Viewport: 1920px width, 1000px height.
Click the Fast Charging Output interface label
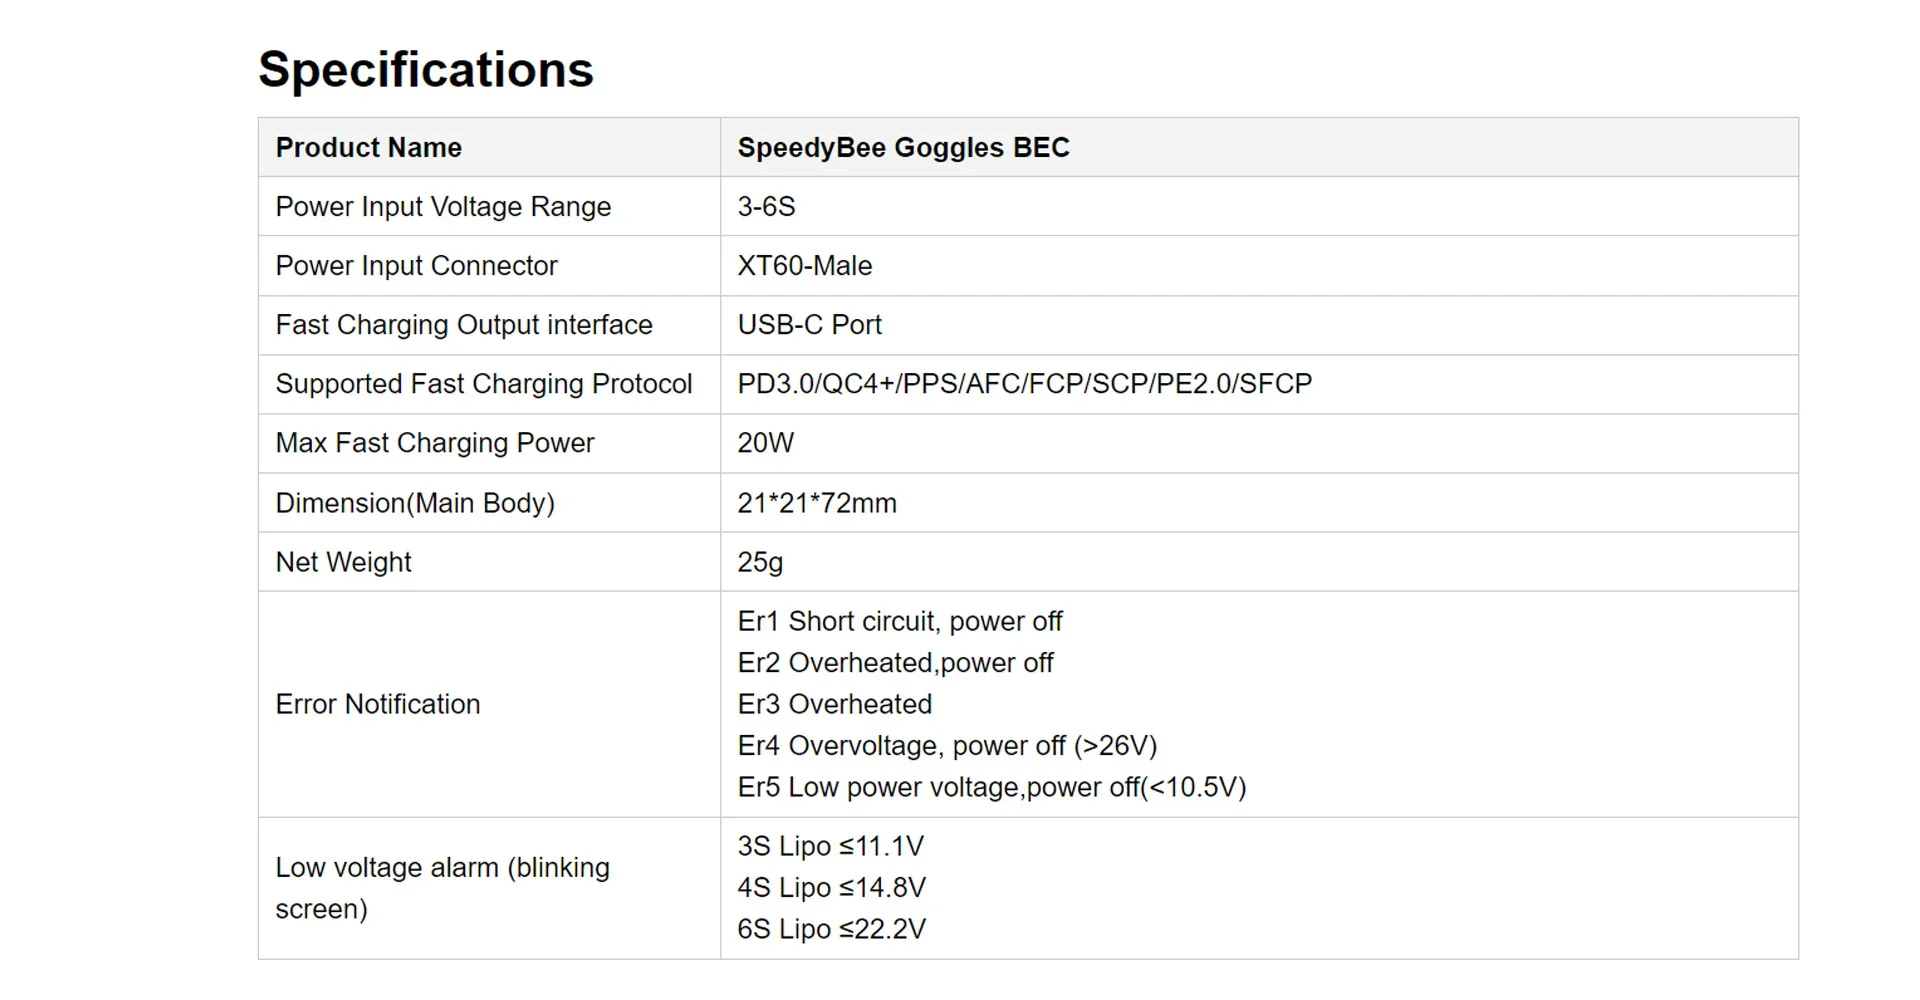pos(464,325)
